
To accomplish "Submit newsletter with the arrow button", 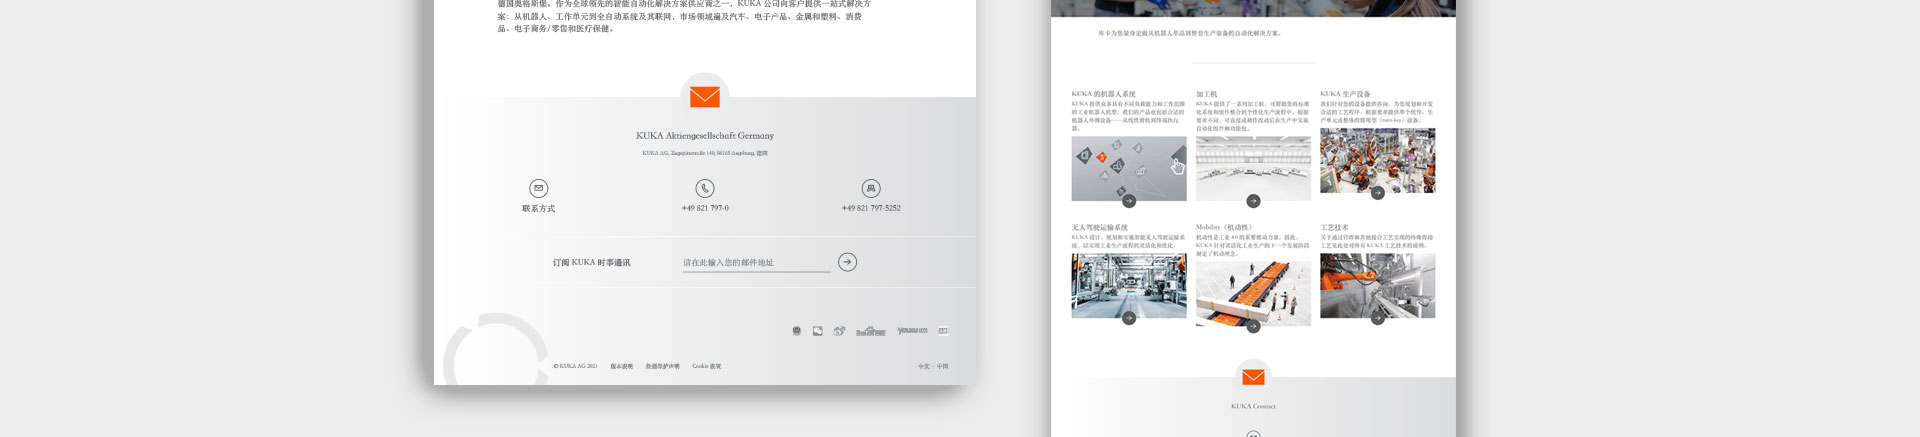I will pos(847,262).
